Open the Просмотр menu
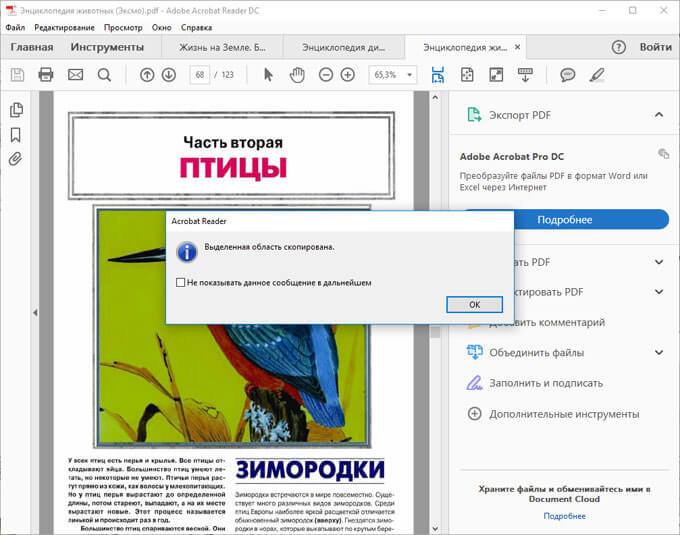Screen dimensions: 680x535 click(x=123, y=27)
